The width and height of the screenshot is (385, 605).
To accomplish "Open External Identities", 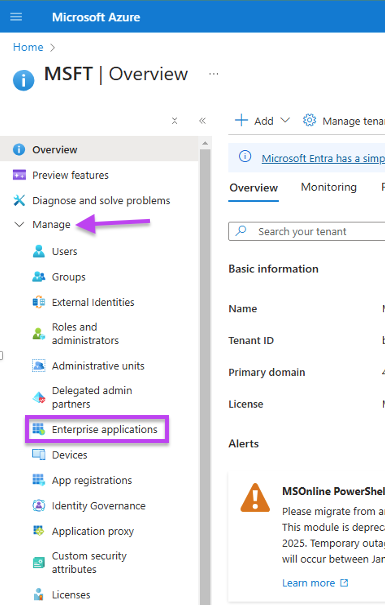I will click(93, 302).
